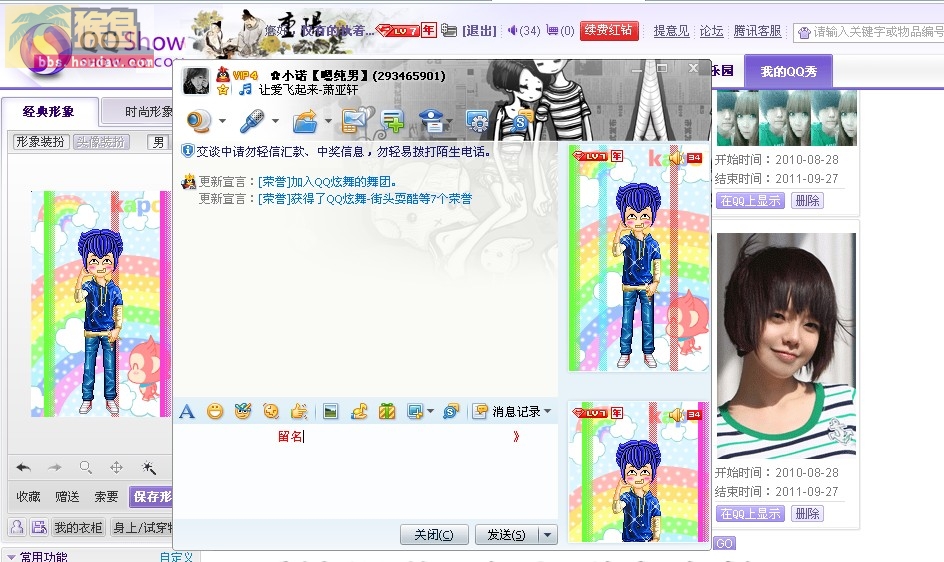Insert a picture into the chat
The height and width of the screenshot is (562, 944).
[x=331, y=411]
